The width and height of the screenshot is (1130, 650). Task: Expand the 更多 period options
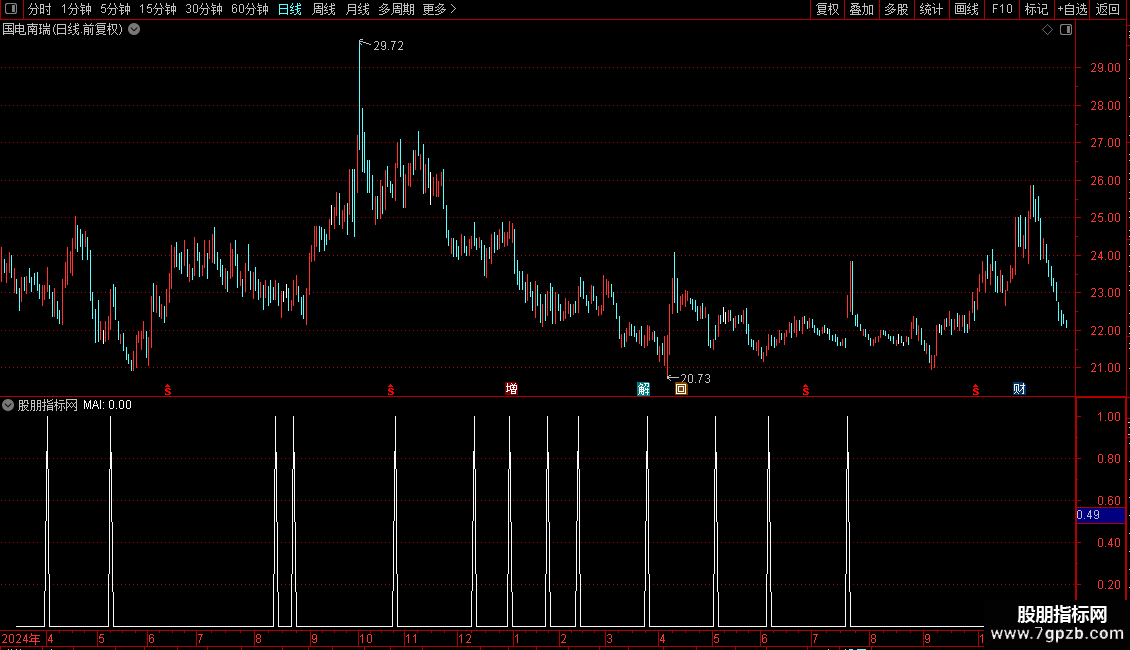[x=440, y=9]
